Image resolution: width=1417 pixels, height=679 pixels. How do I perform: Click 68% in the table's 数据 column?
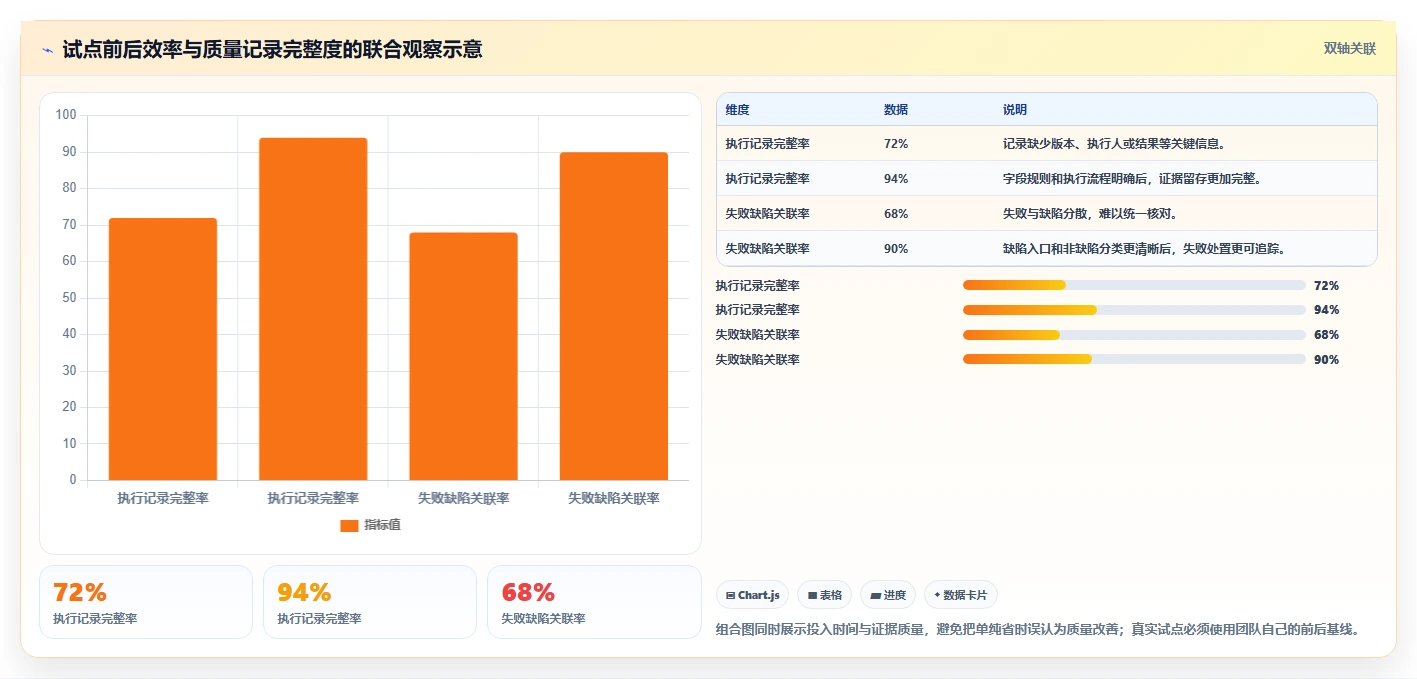click(x=896, y=214)
